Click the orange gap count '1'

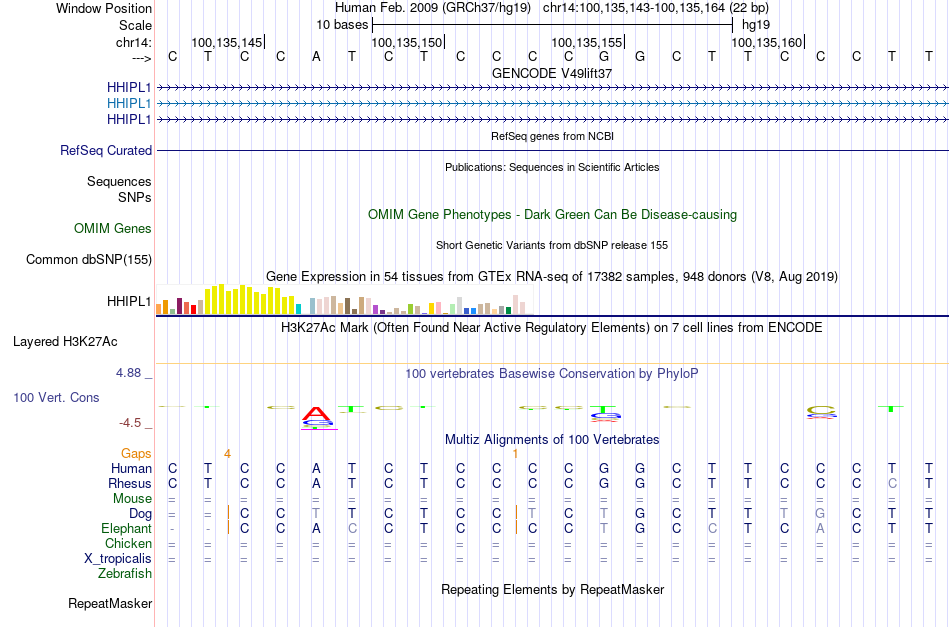click(x=515, y=454)
